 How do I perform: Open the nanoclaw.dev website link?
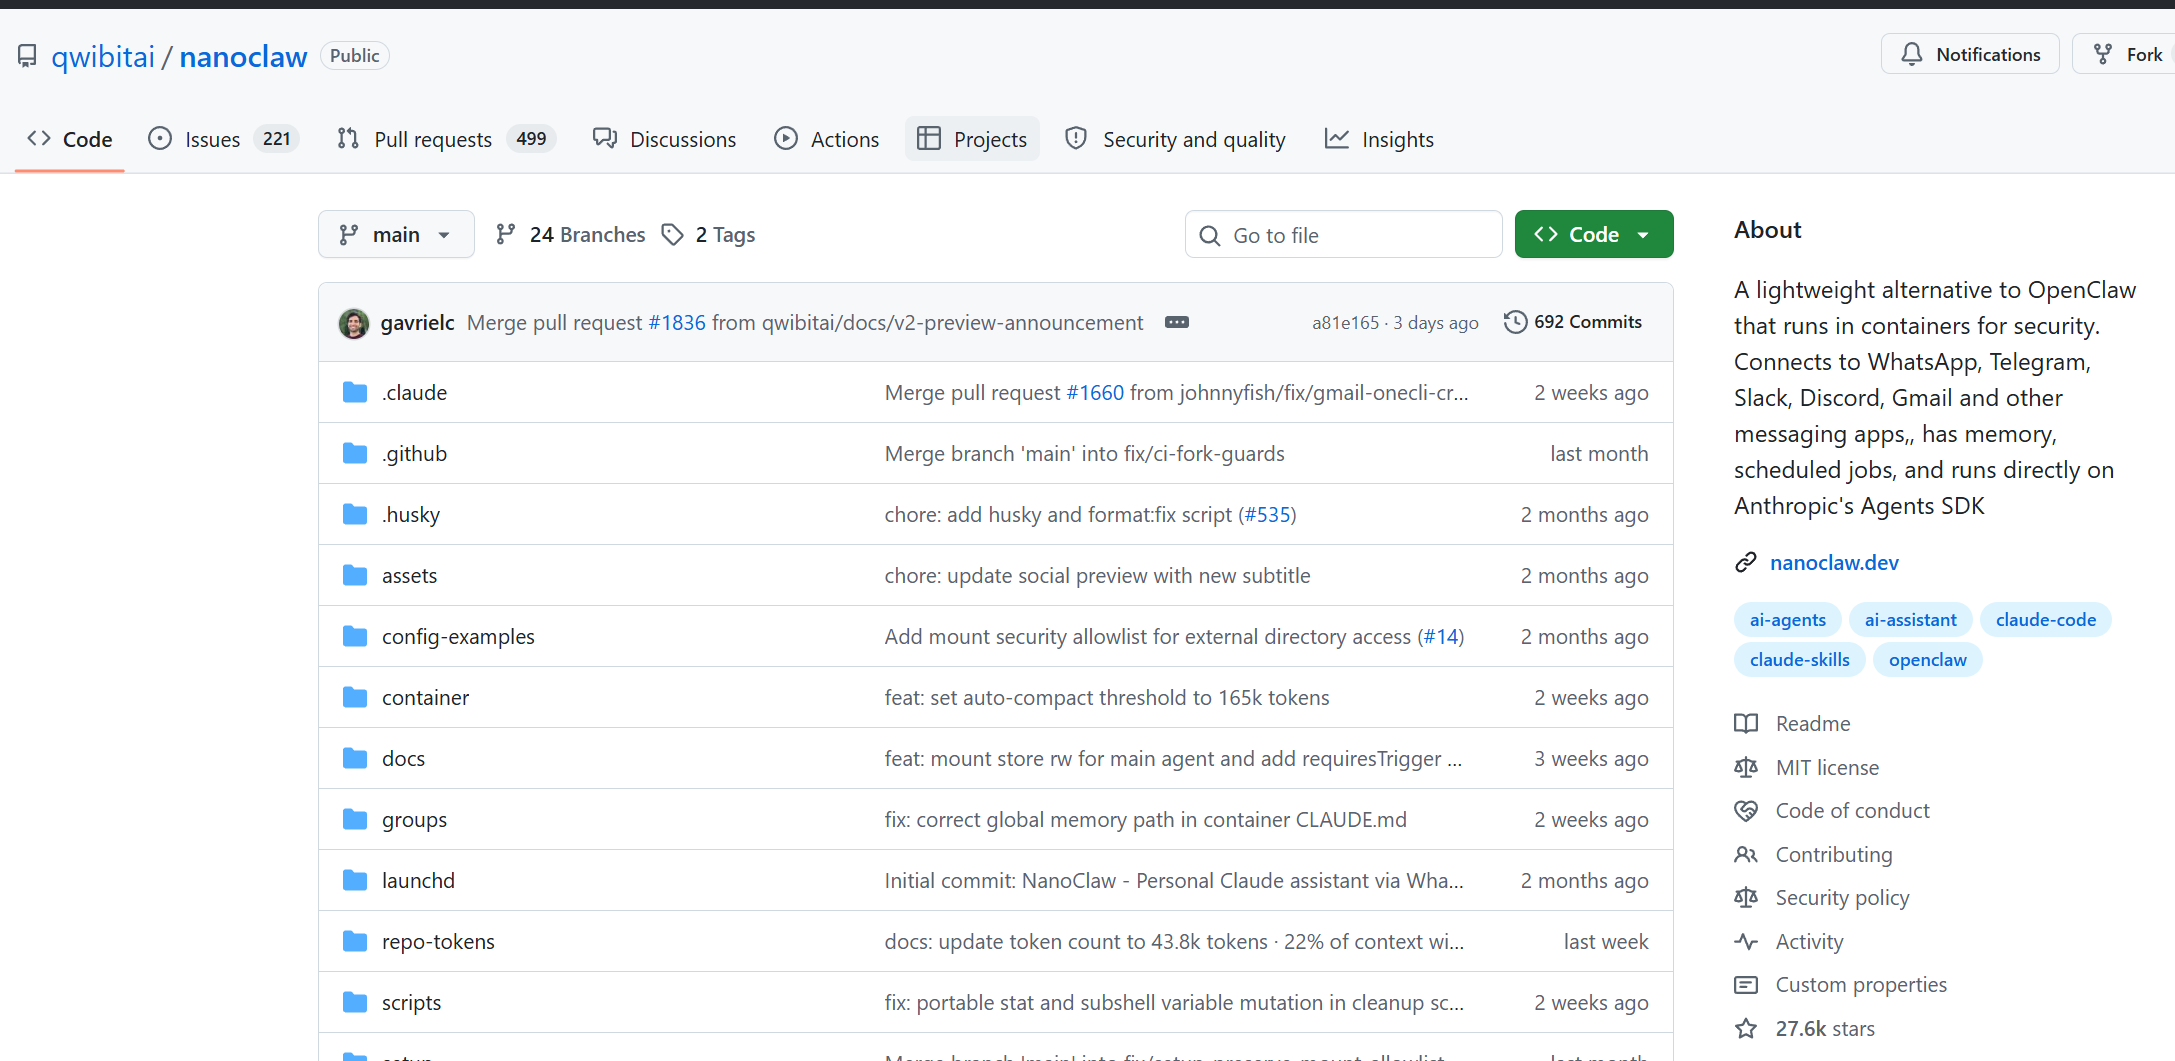[x=1834, y=562]
